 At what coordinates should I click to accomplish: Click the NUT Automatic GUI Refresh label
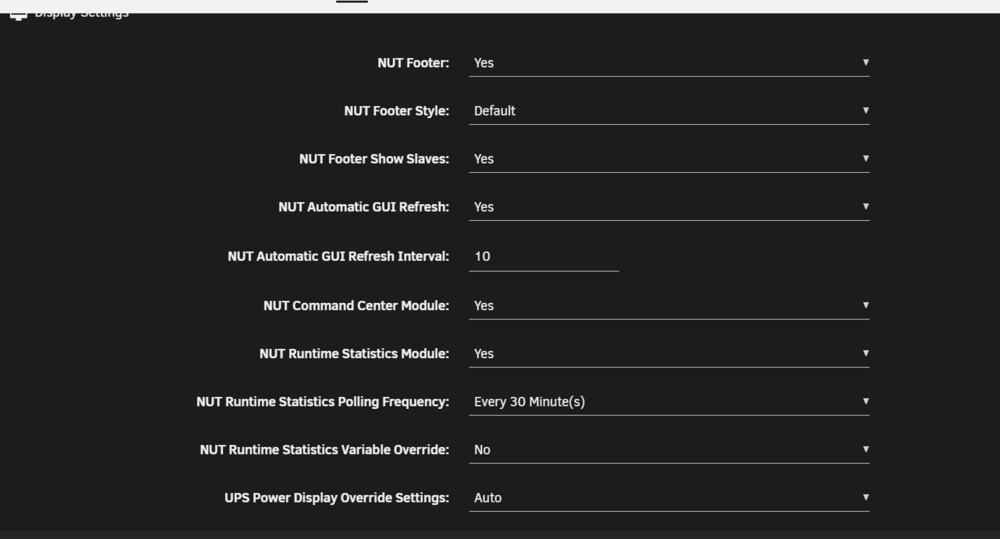coord(364,207)
